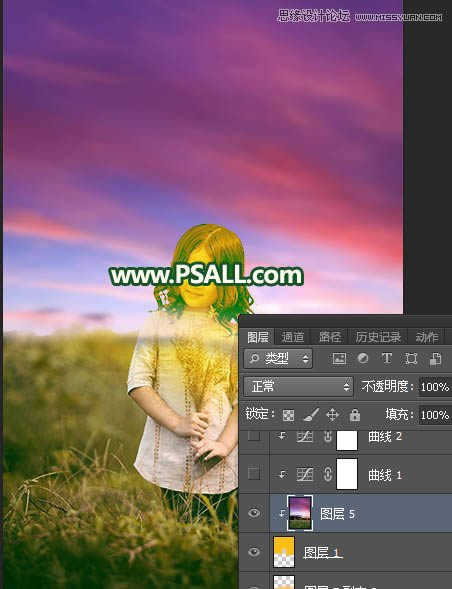This screenshot has width=452, height=589.
Task: Click the 填充 label
Action: [x=399, y=415]
